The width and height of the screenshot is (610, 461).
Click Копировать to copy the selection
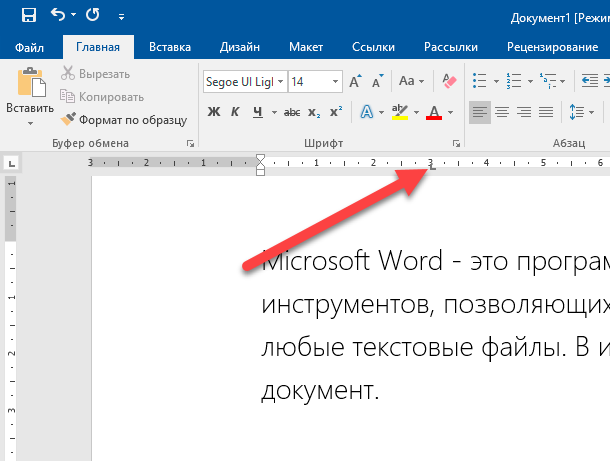102,96
